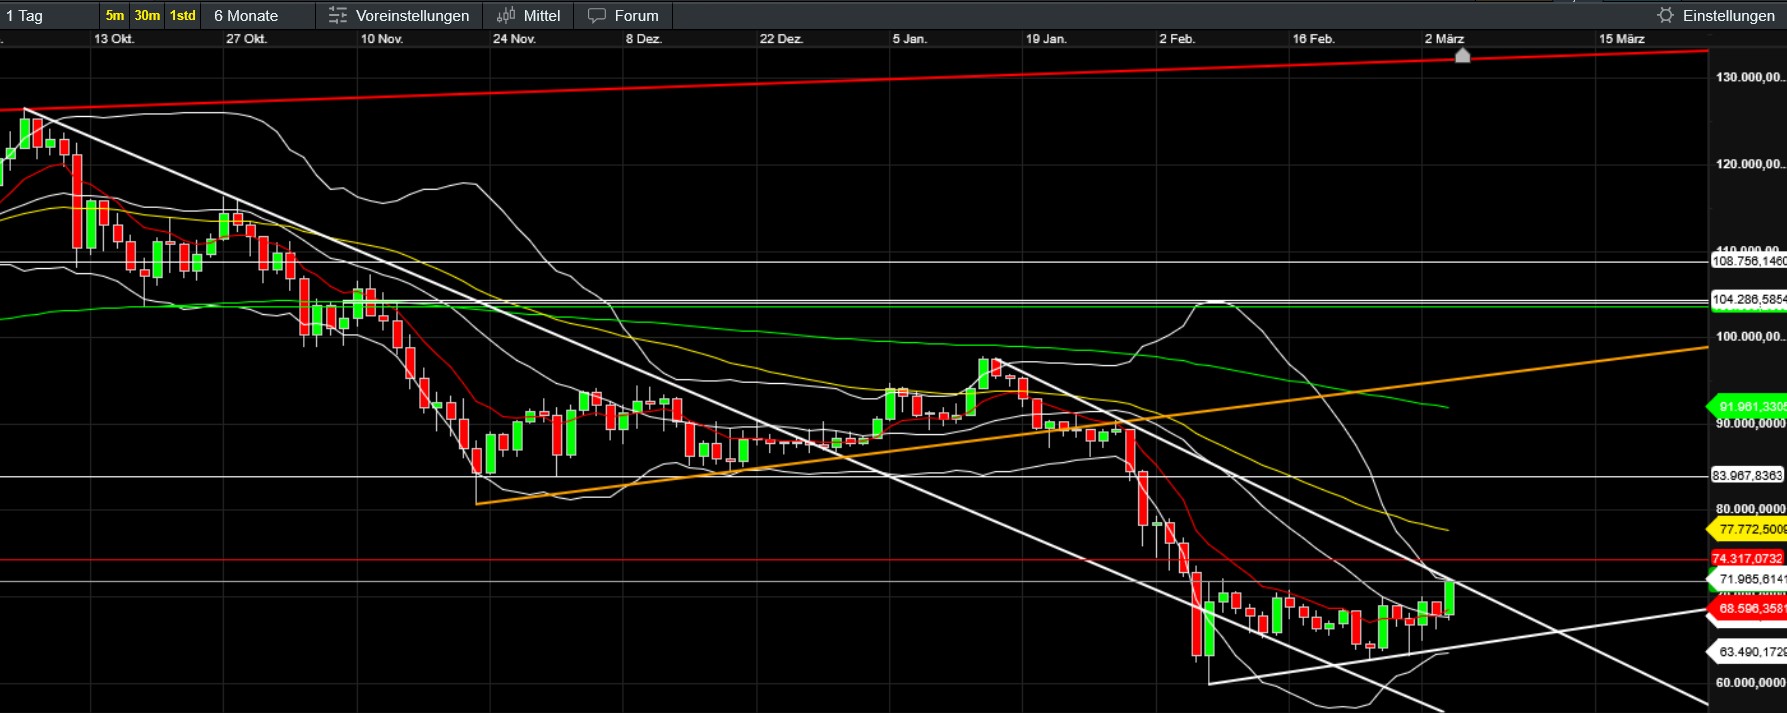The width and height of the screenshot is (1787, 713).
Task: Switch to the 30m interval
Action: click(x=147, y=16)
